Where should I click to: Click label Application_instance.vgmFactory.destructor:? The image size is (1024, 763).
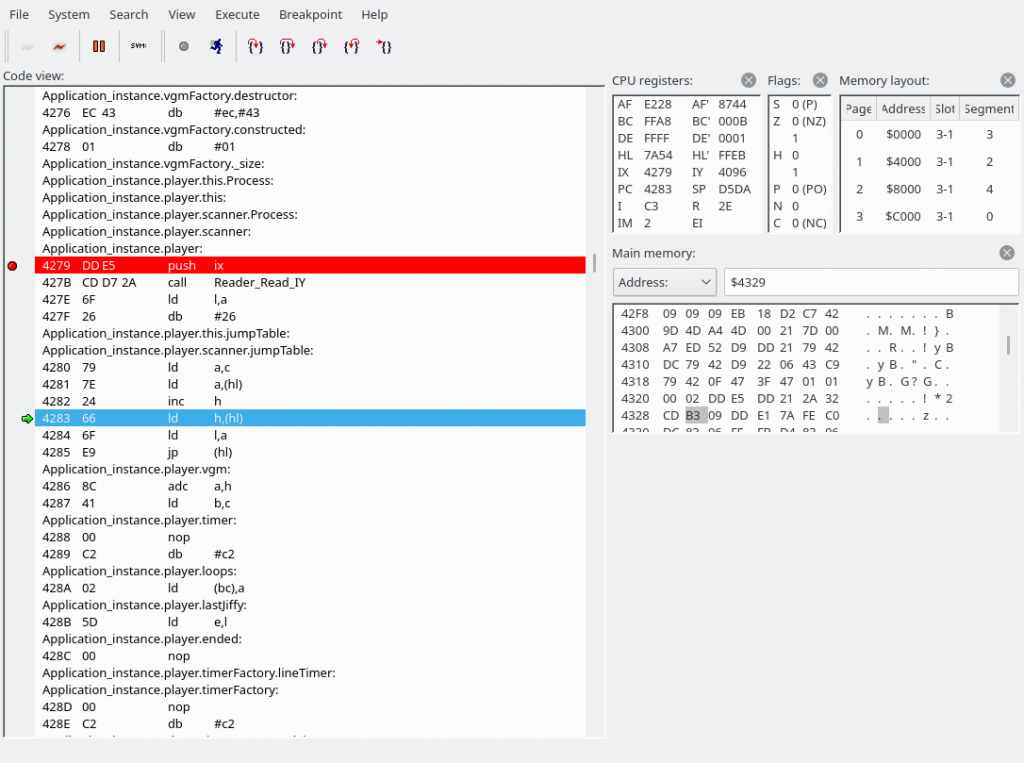170,95
